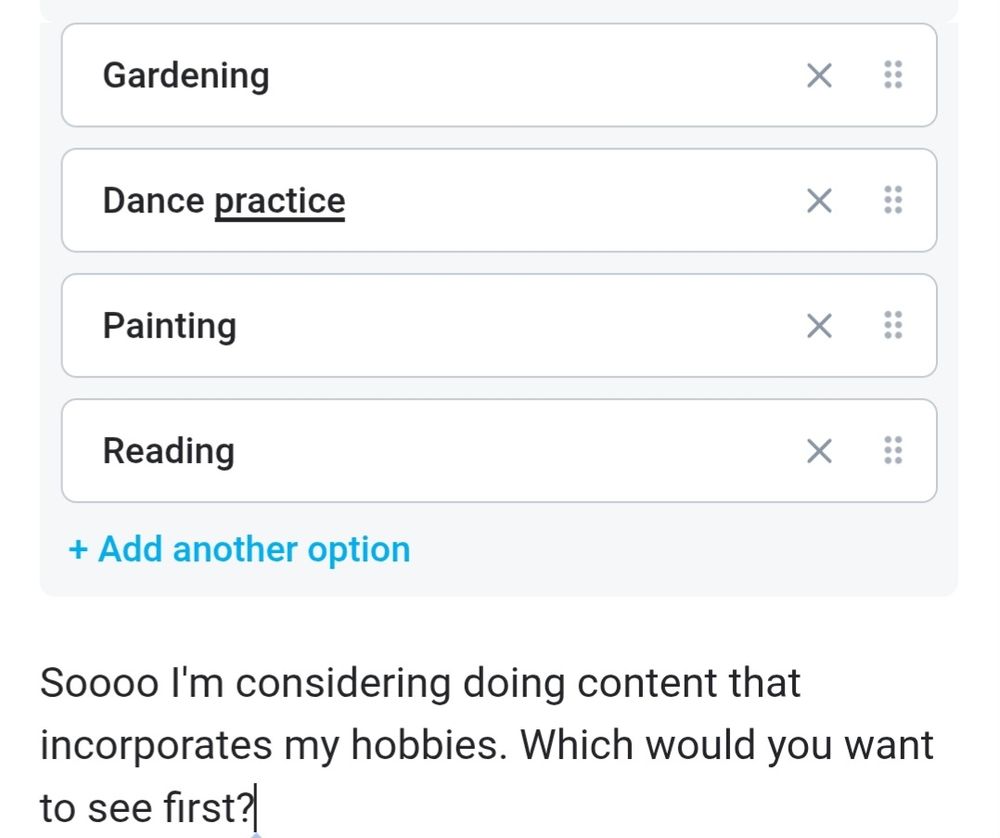Click the drag handle next to Reading

[x=893, y=450]
